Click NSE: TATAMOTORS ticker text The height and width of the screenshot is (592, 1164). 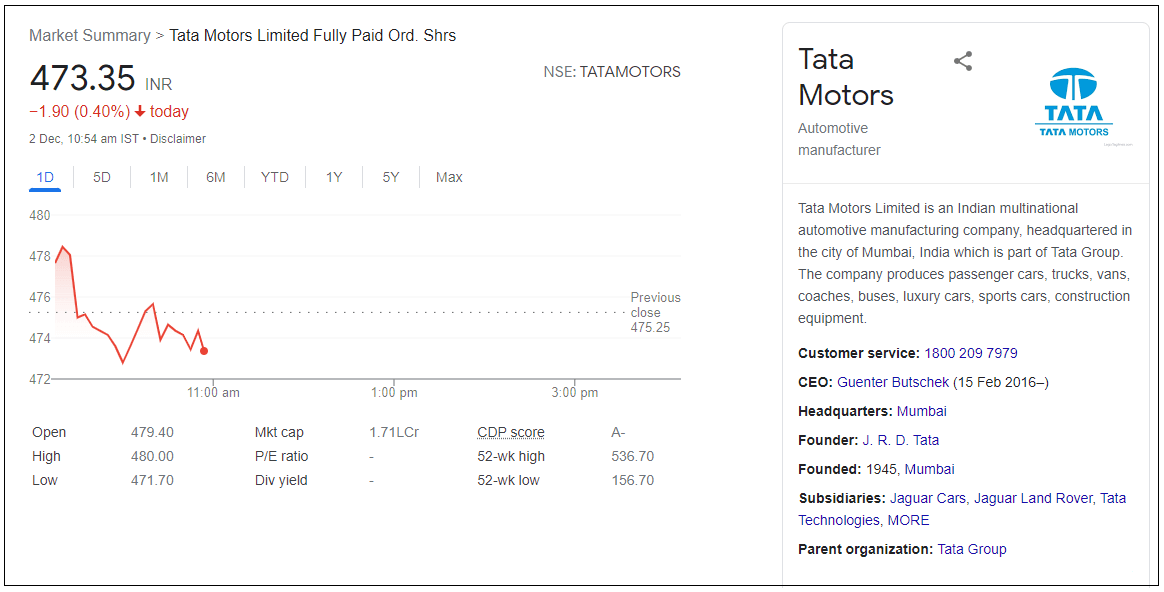click(612, 72)
